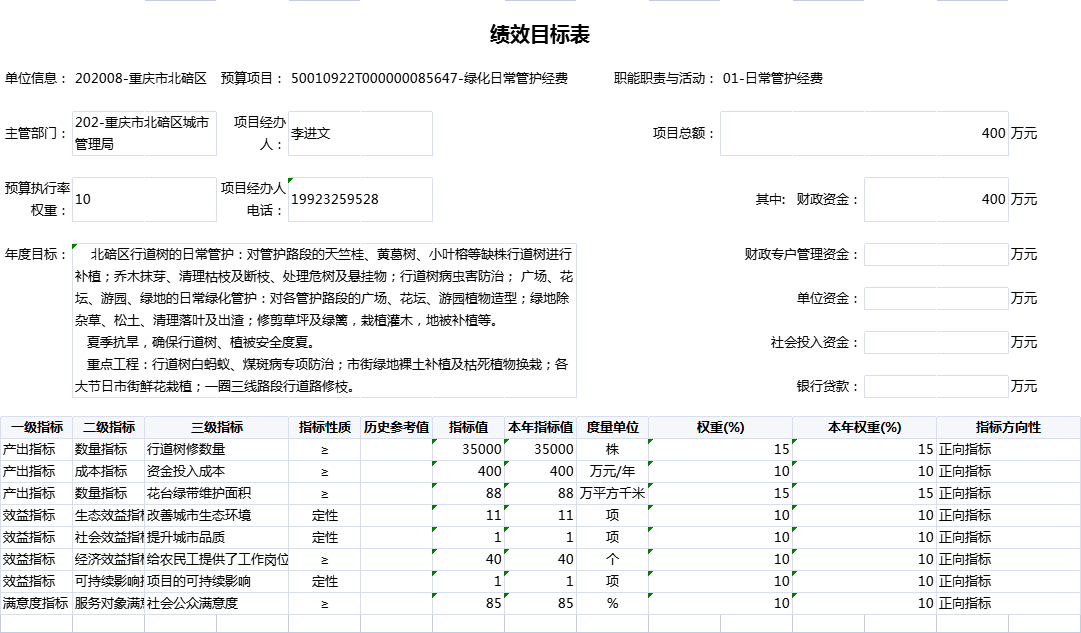Click 定性 in 提升城市品质 row
Image resolution: width=1081 pixels, height=633 pixels.
click(x=325, y=538)
